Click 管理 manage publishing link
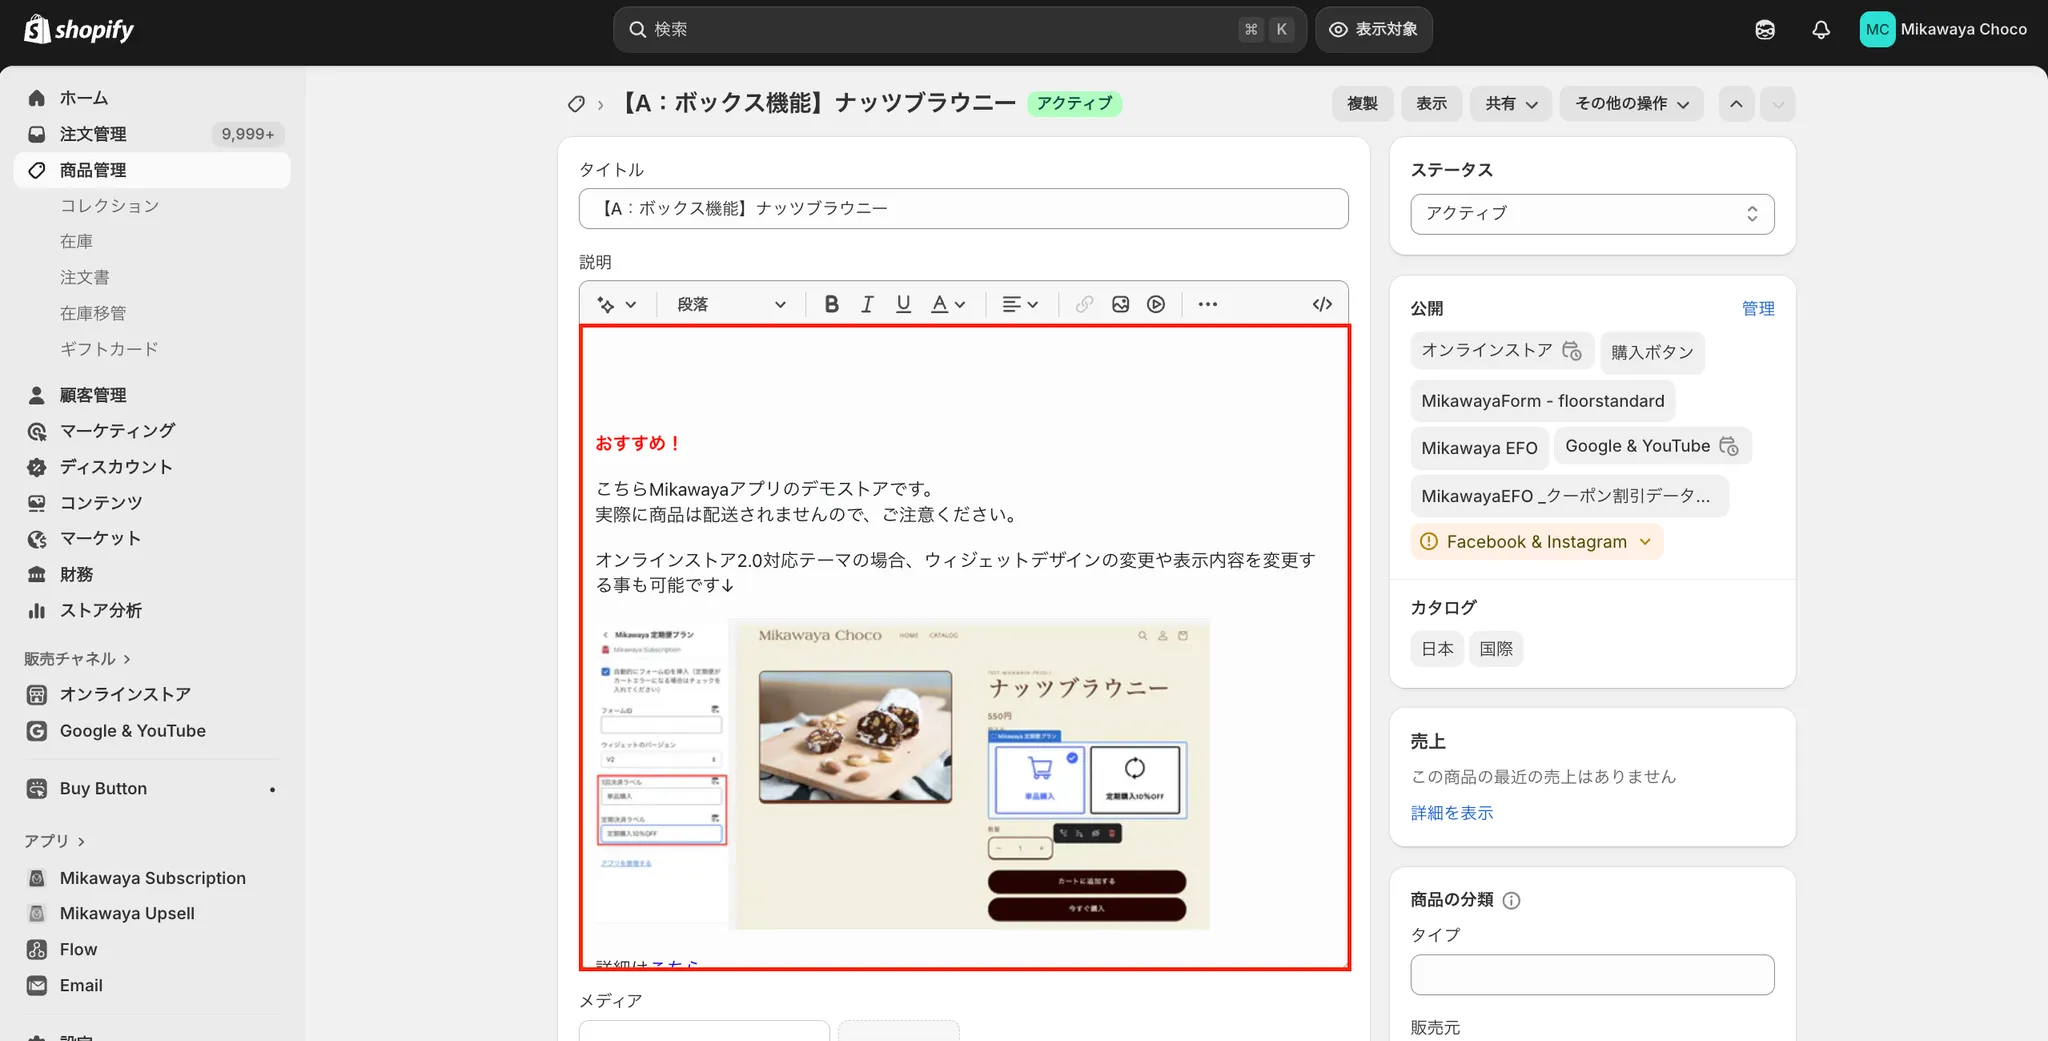2048x1041 pixels. (1758, 309)
